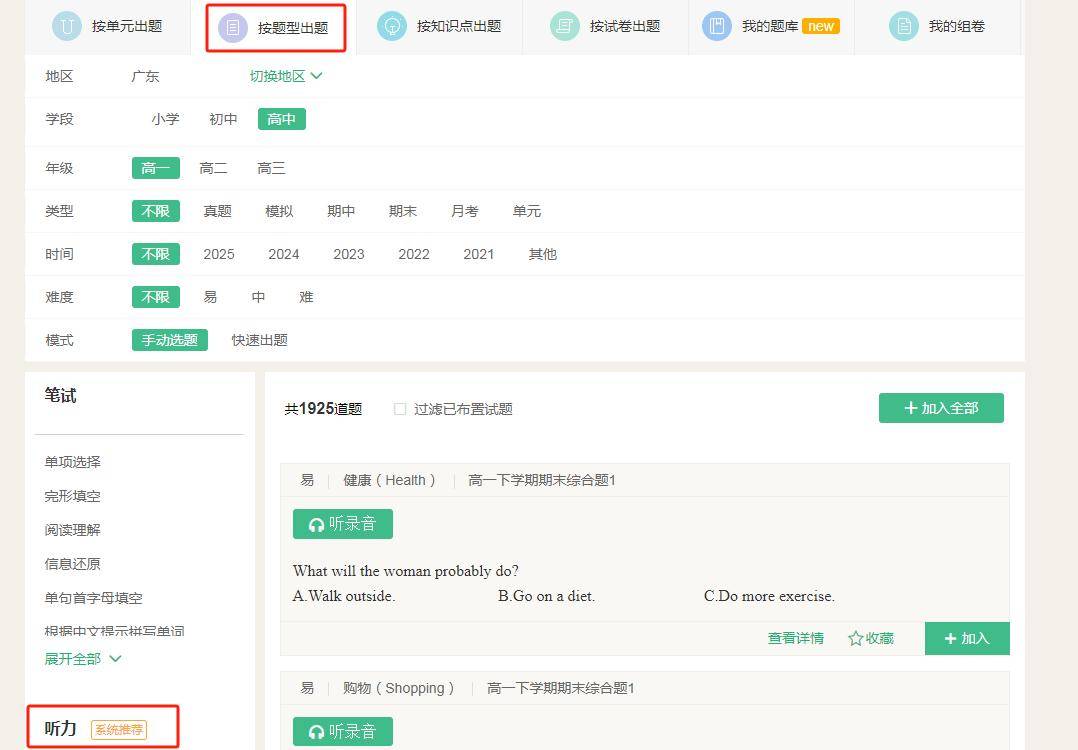Add the Health question with 加入 button
Screen dimensions: 1078x750
[966, 638]
